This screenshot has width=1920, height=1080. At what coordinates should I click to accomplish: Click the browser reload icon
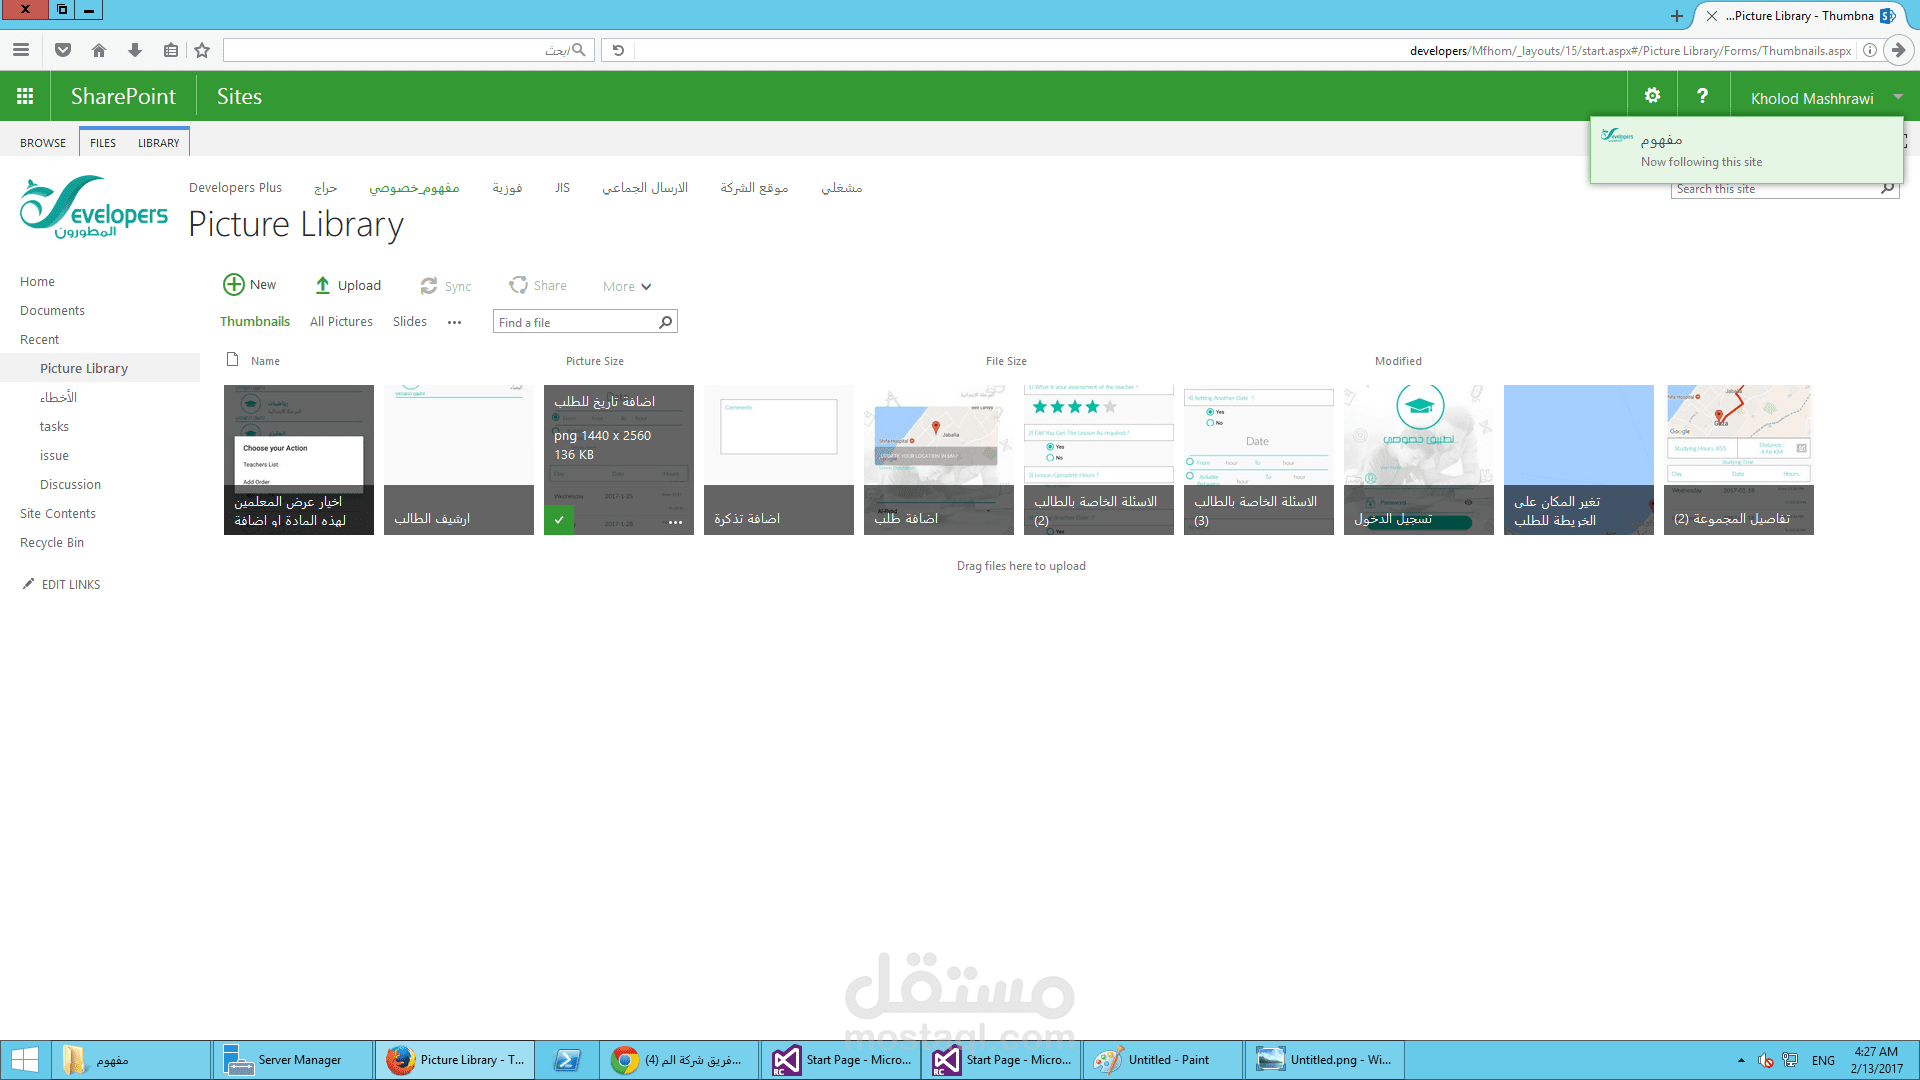618,50
